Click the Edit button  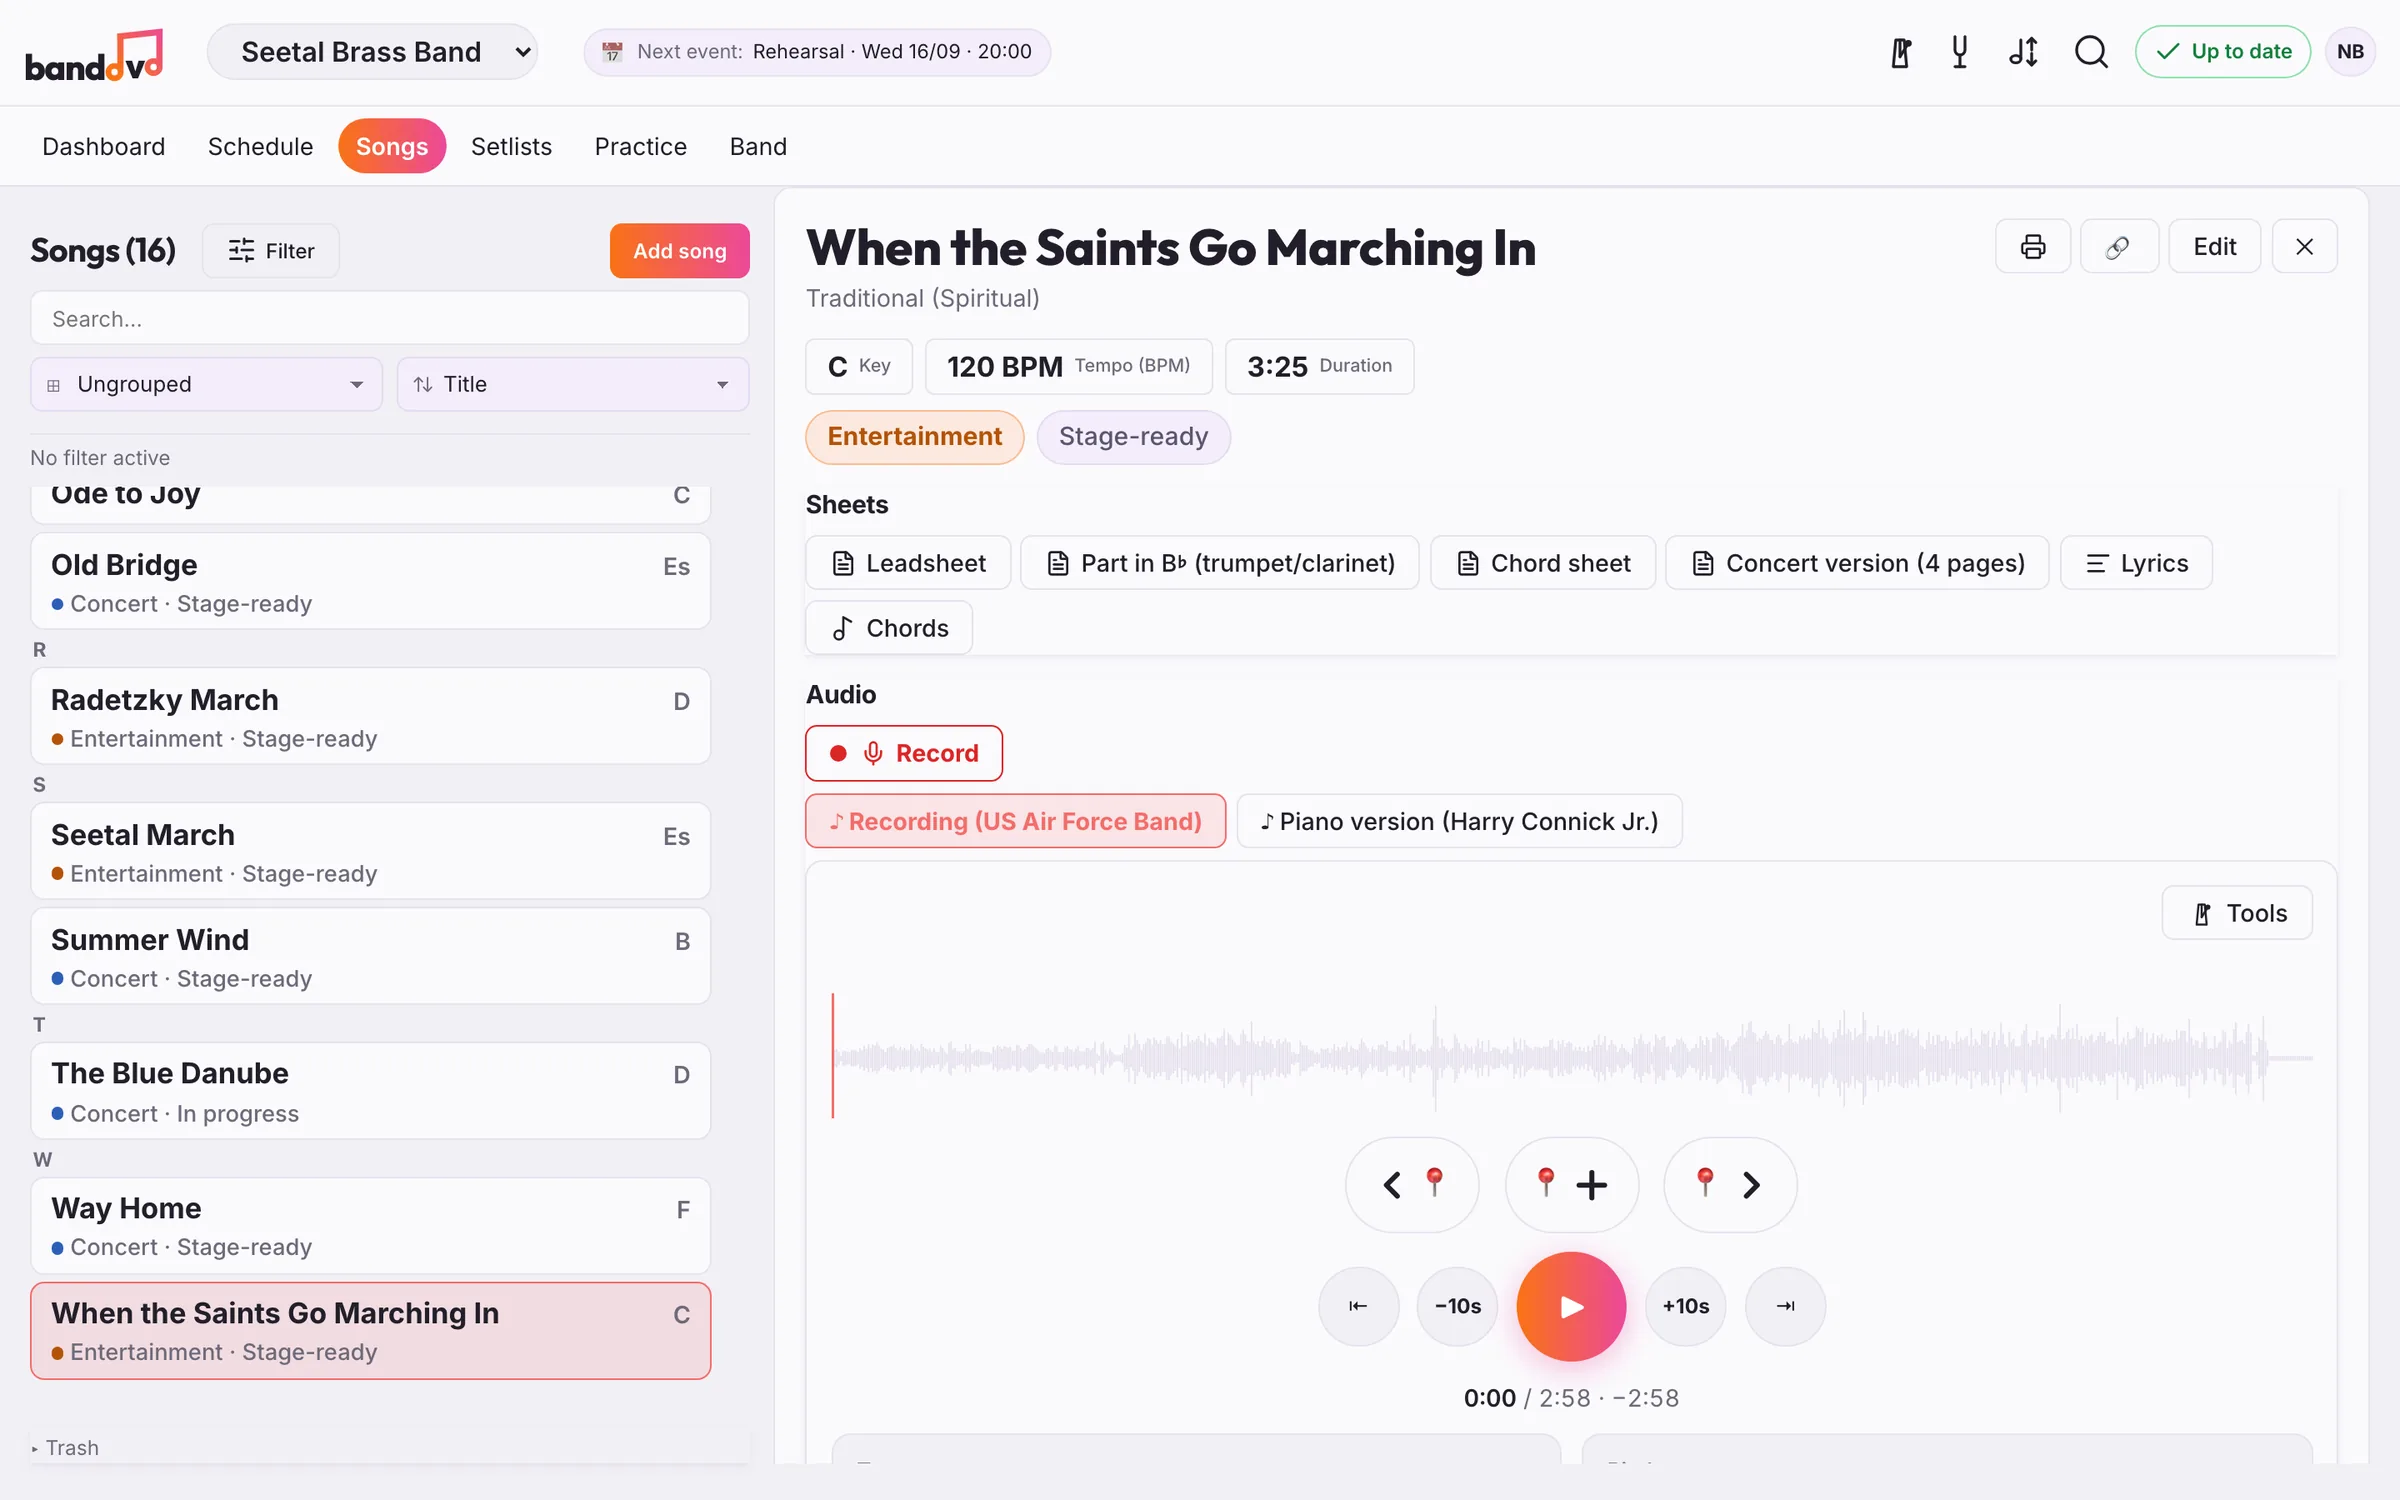(2214, 247)
